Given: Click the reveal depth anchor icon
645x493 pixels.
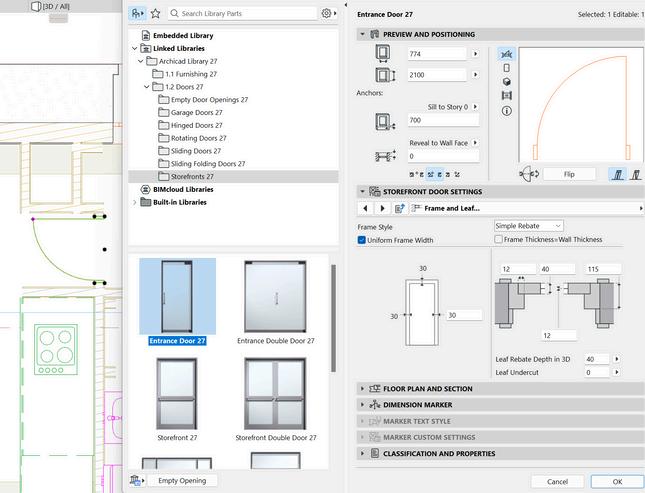Looking at the screenshot, I should tap(385, 156).
